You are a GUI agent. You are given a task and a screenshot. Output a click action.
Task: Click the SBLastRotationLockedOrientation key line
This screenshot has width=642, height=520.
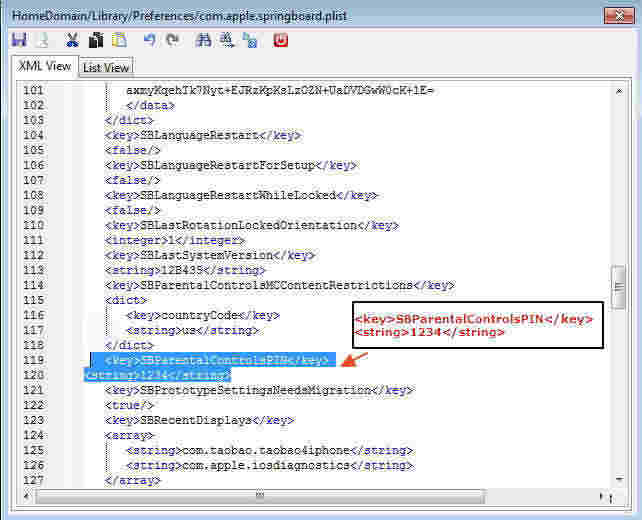(x=252, y=225)
